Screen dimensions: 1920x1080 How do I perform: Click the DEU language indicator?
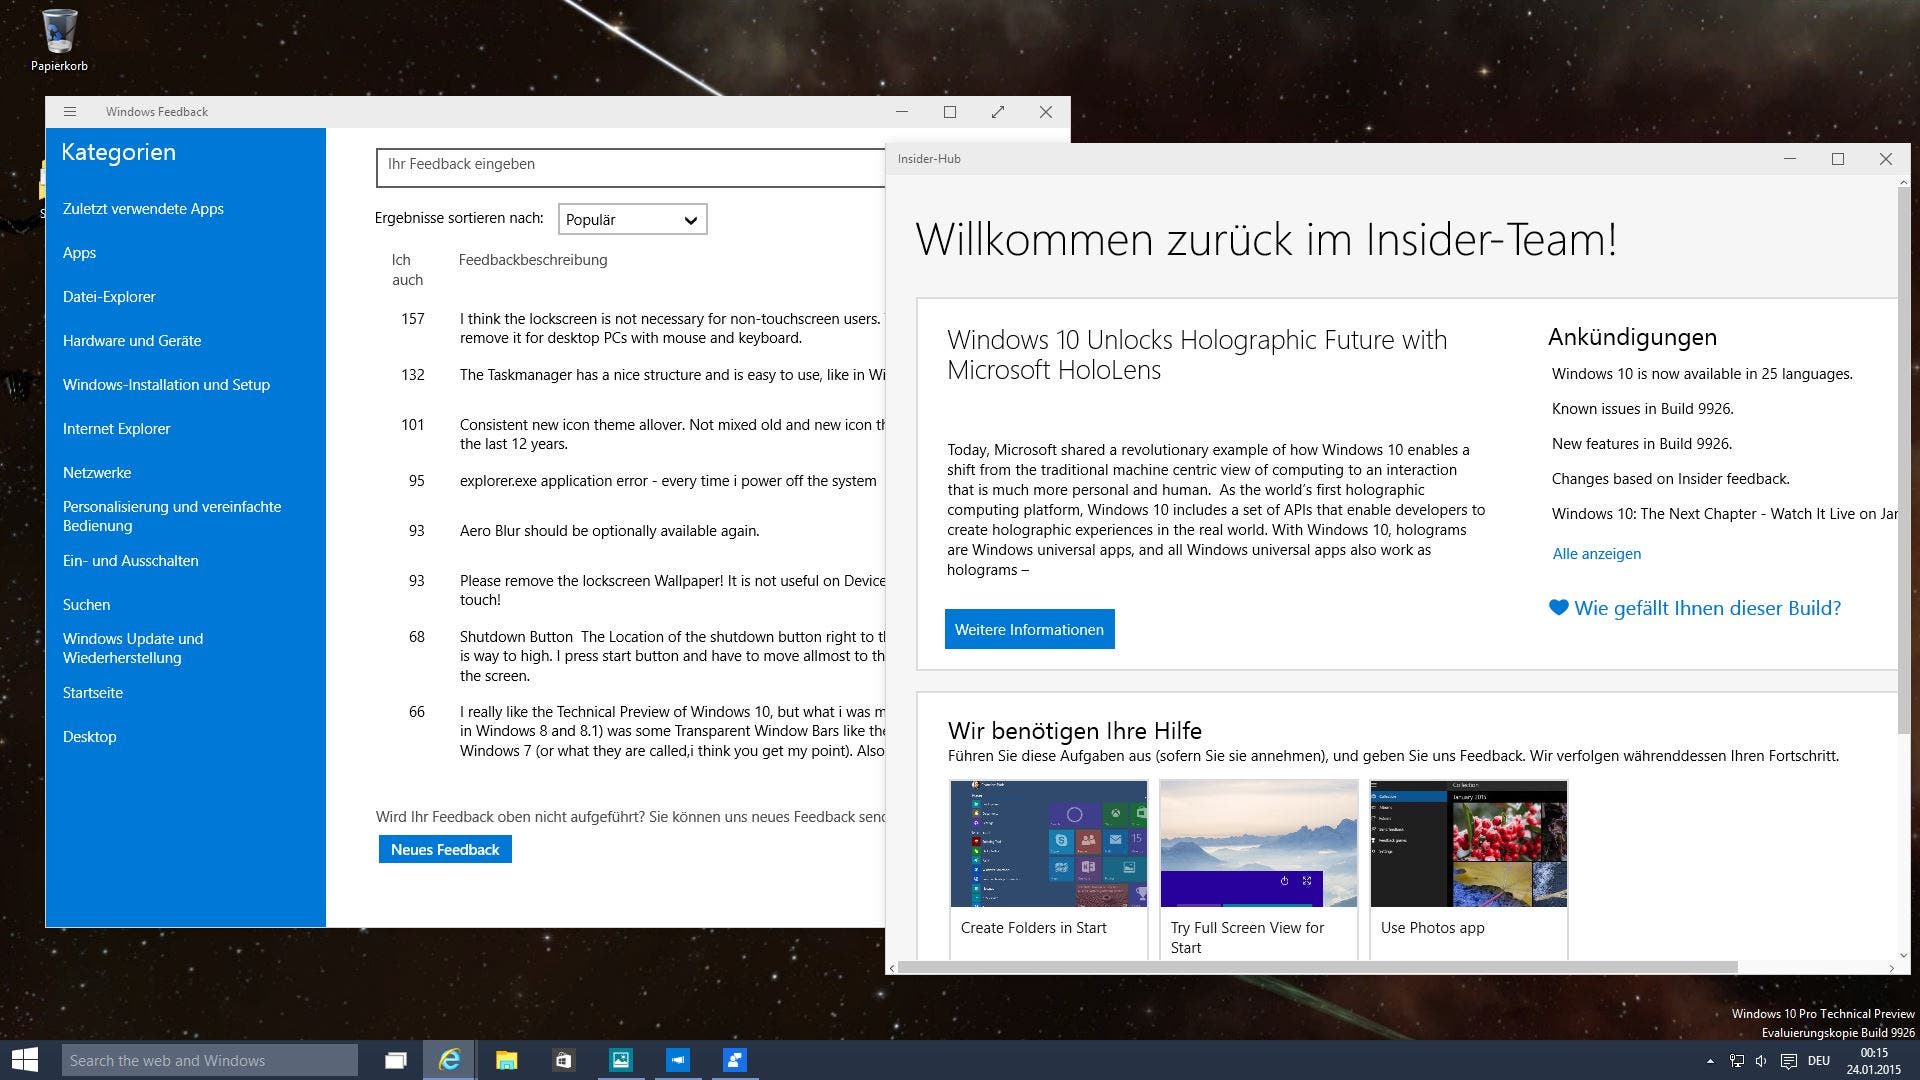pyautogui.click(x=1819, y=1061)
